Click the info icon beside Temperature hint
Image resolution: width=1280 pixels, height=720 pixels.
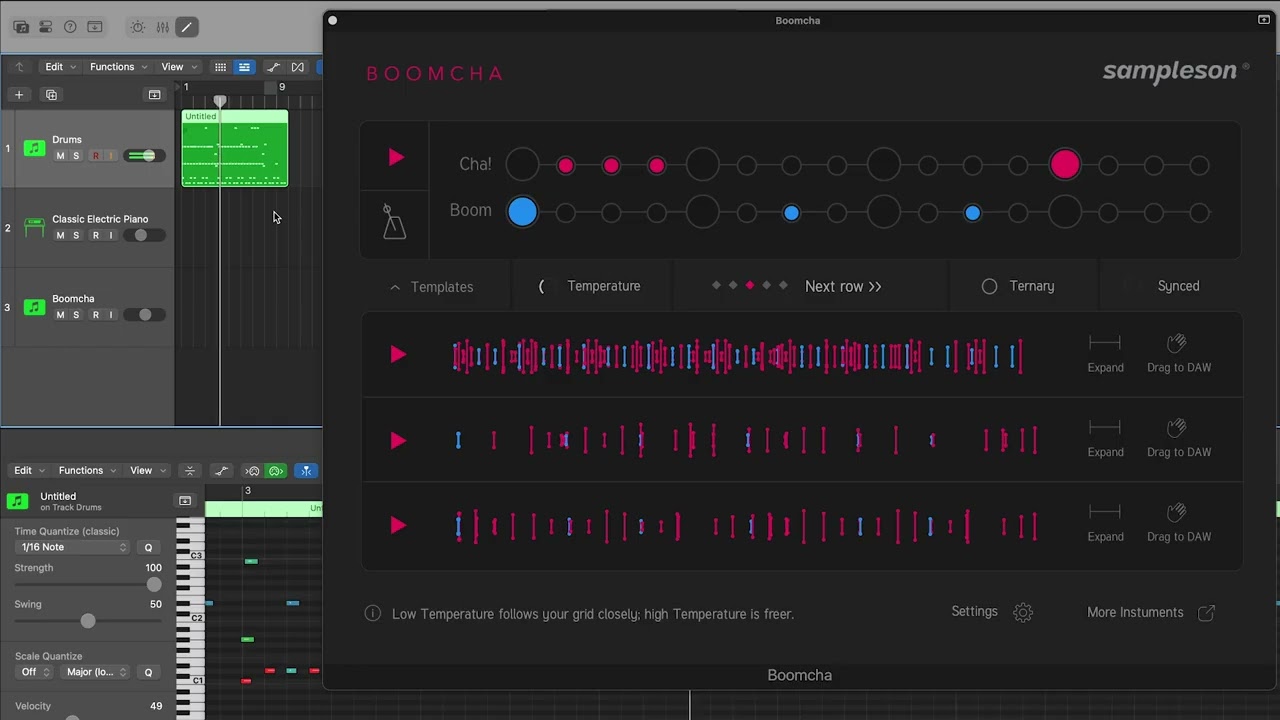pos(373,613)
